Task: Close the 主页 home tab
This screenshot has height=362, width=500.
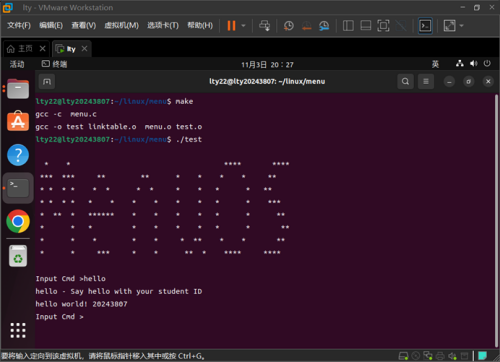Action: tap(42, 49)
